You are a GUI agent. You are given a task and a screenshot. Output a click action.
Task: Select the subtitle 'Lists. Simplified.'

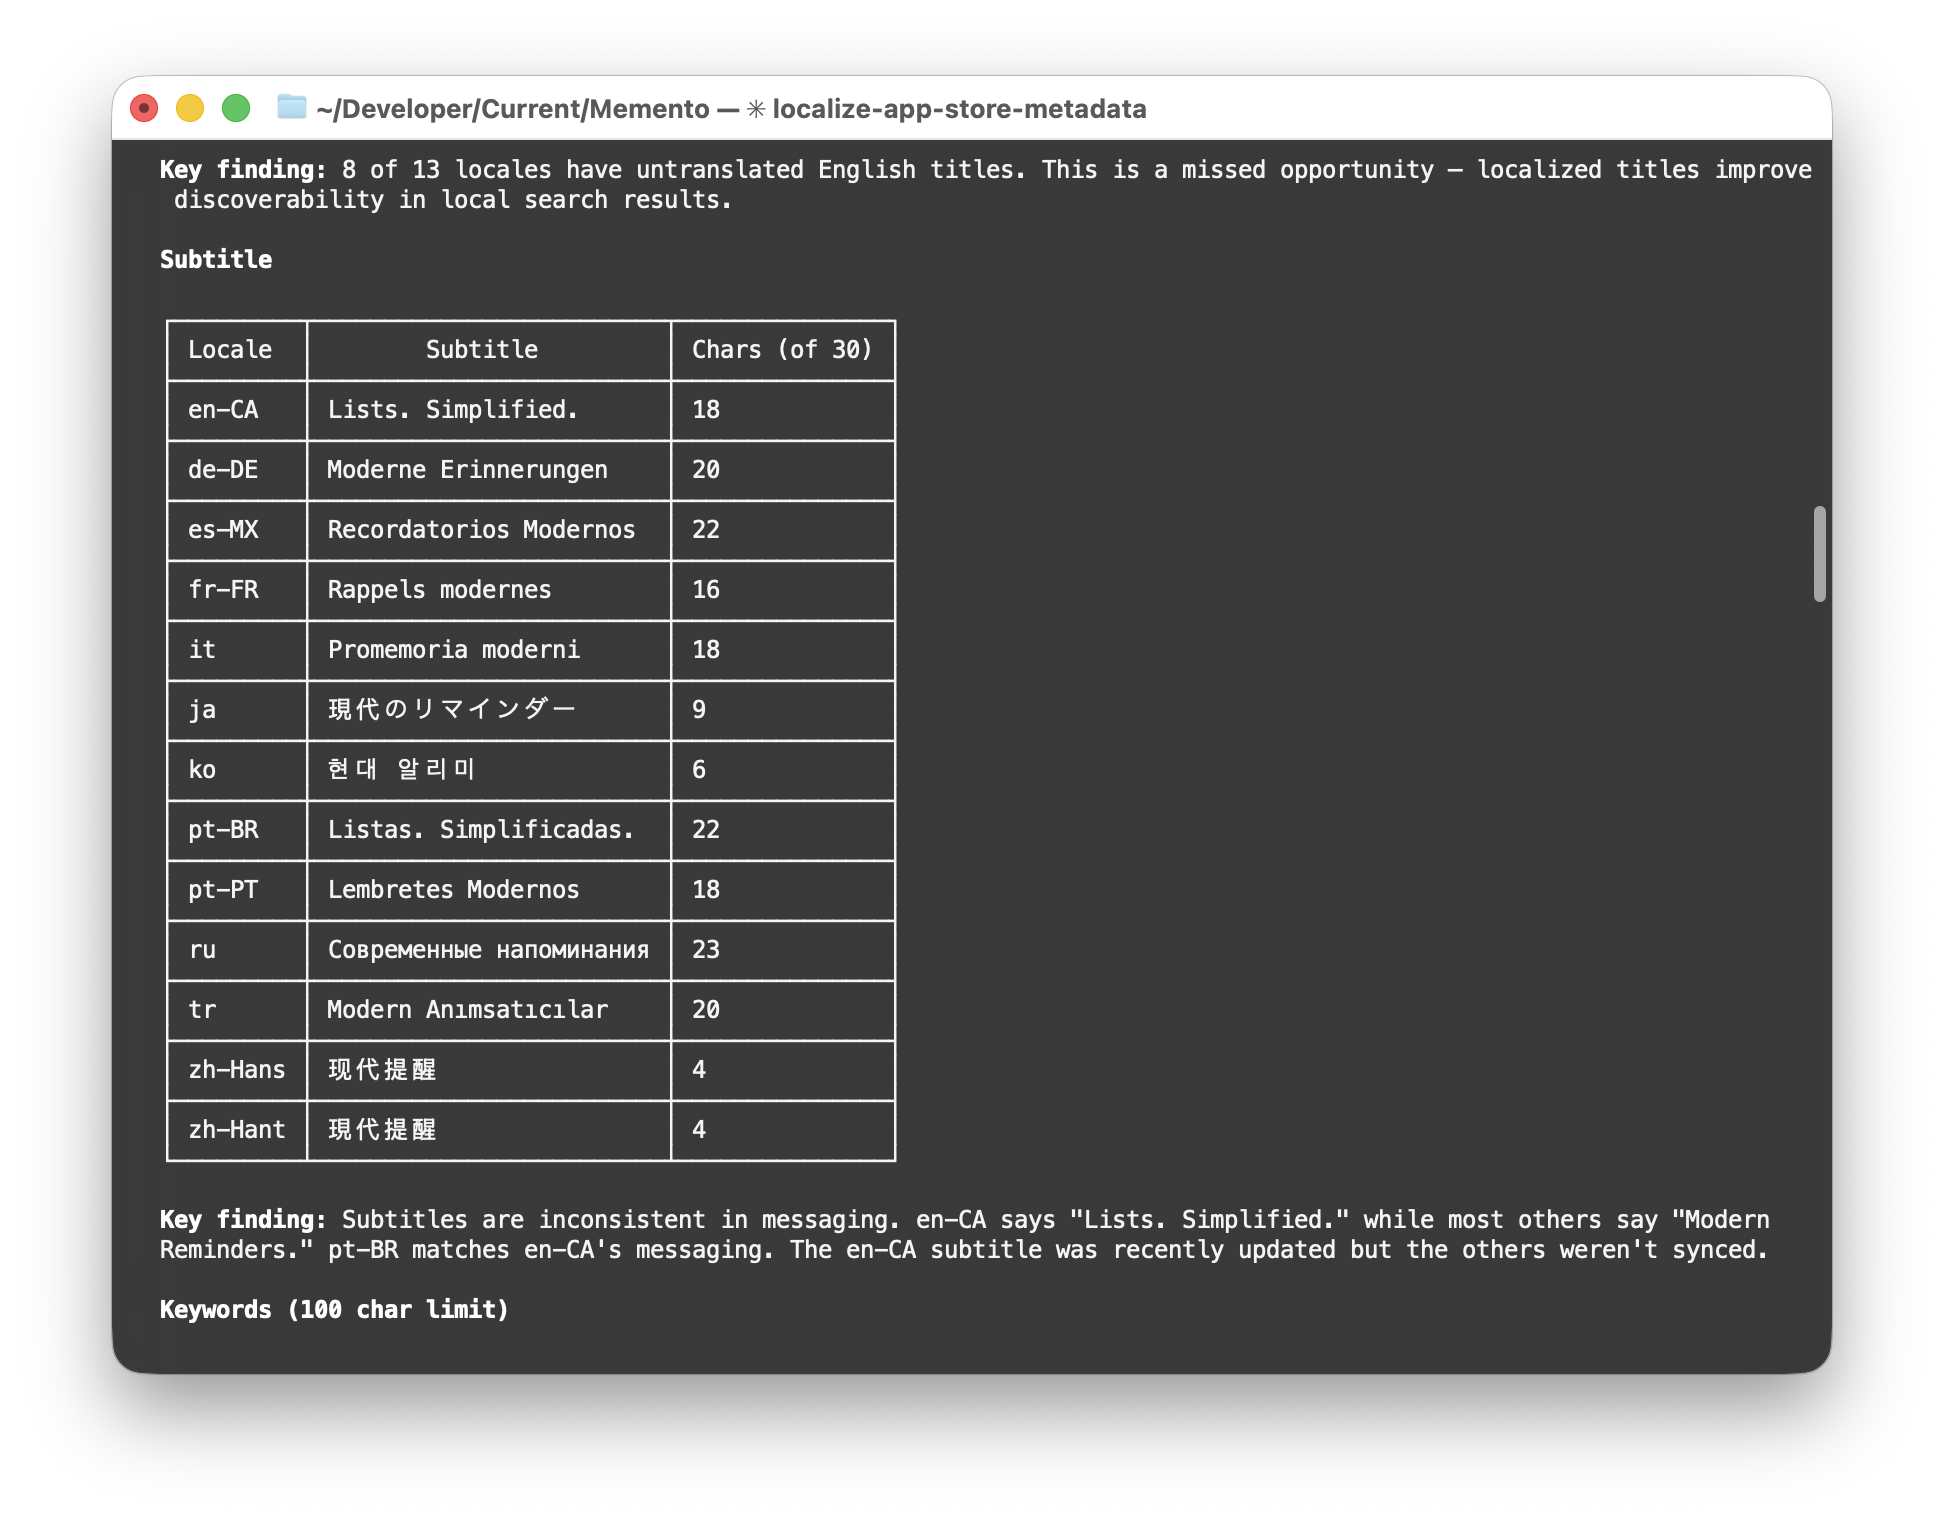[x=452, y=410]
